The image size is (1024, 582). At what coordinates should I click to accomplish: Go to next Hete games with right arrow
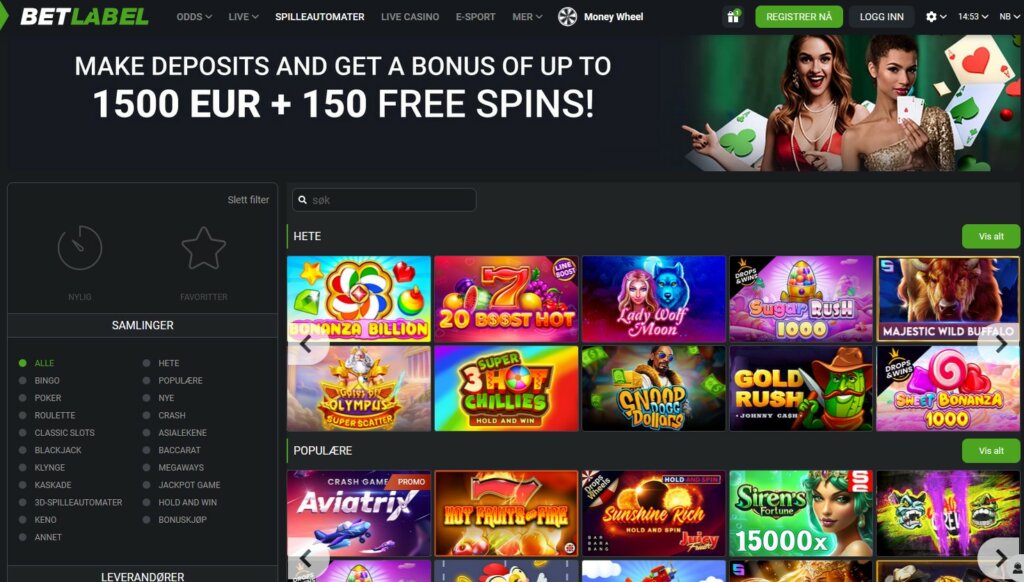pos(1000,344)
